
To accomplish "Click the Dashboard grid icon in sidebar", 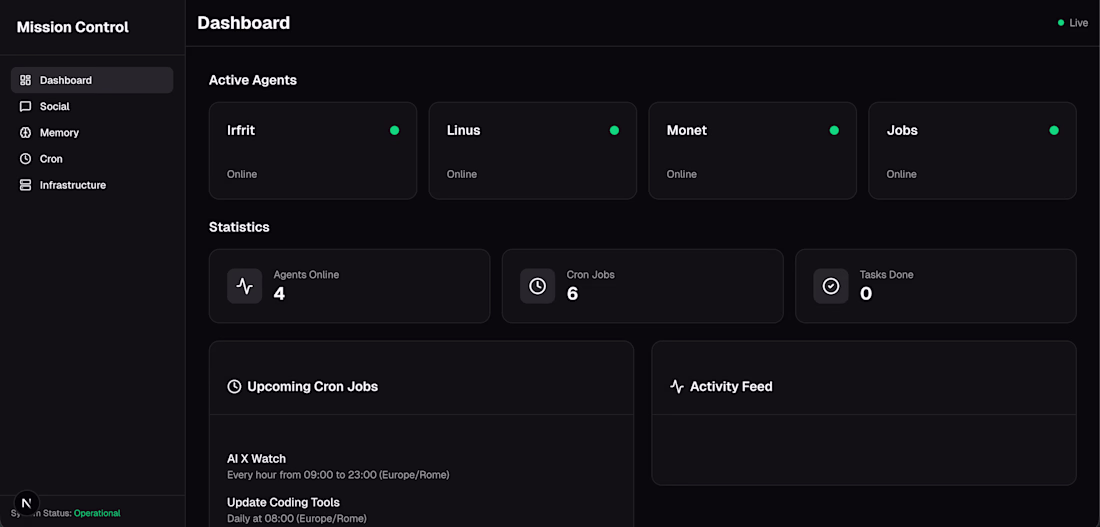I will point(26,80).
